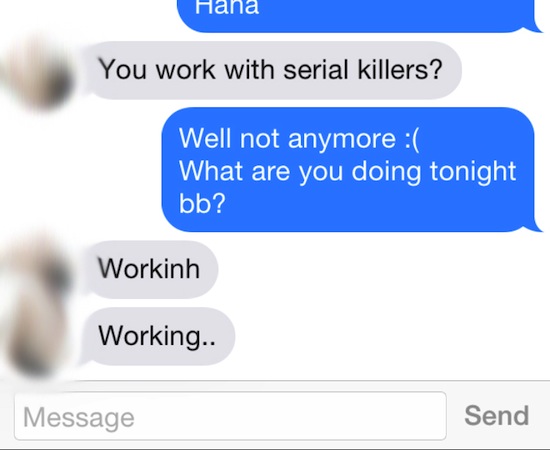Focus the Message input field
The width and height of the screenshot is (550, 450).
click(230, 416)
